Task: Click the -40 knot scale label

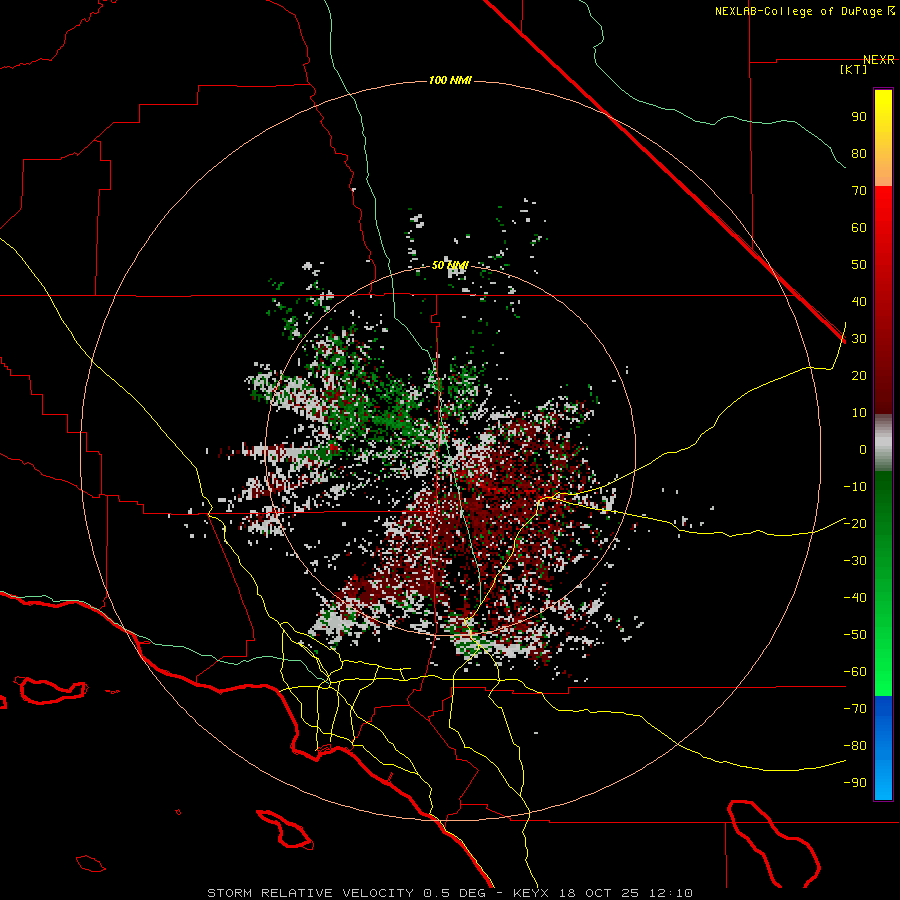Action: 855,598
